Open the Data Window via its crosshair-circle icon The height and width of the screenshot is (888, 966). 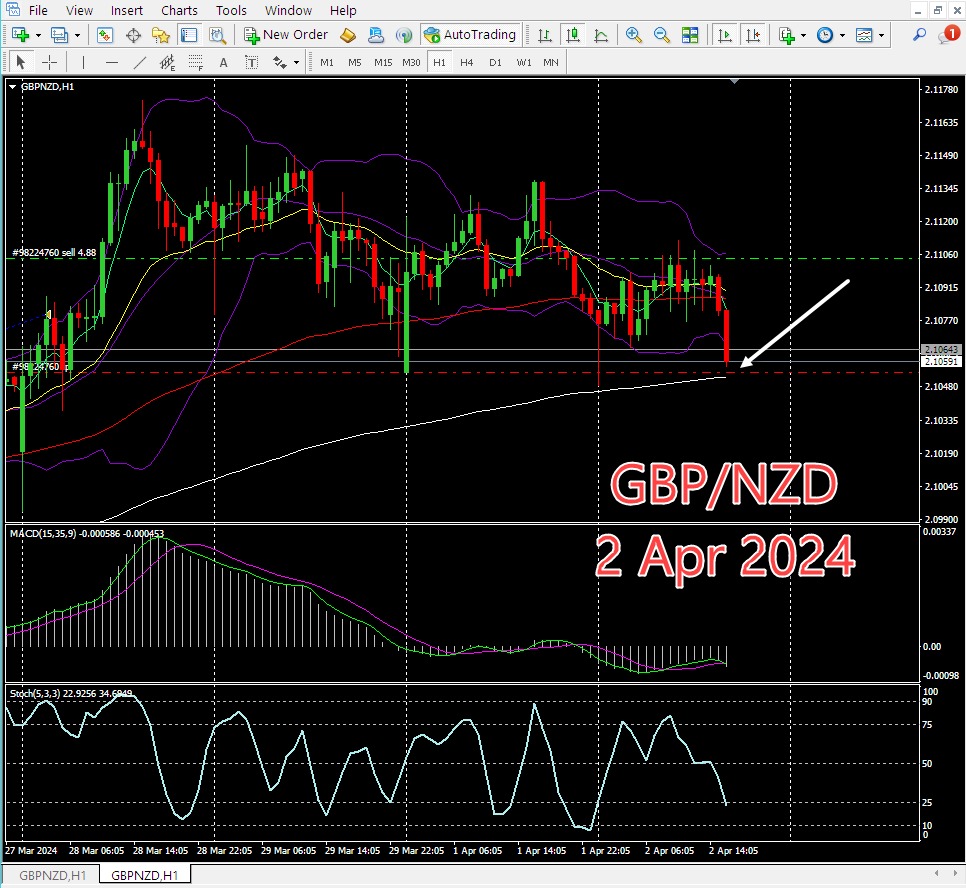point(133,35)
